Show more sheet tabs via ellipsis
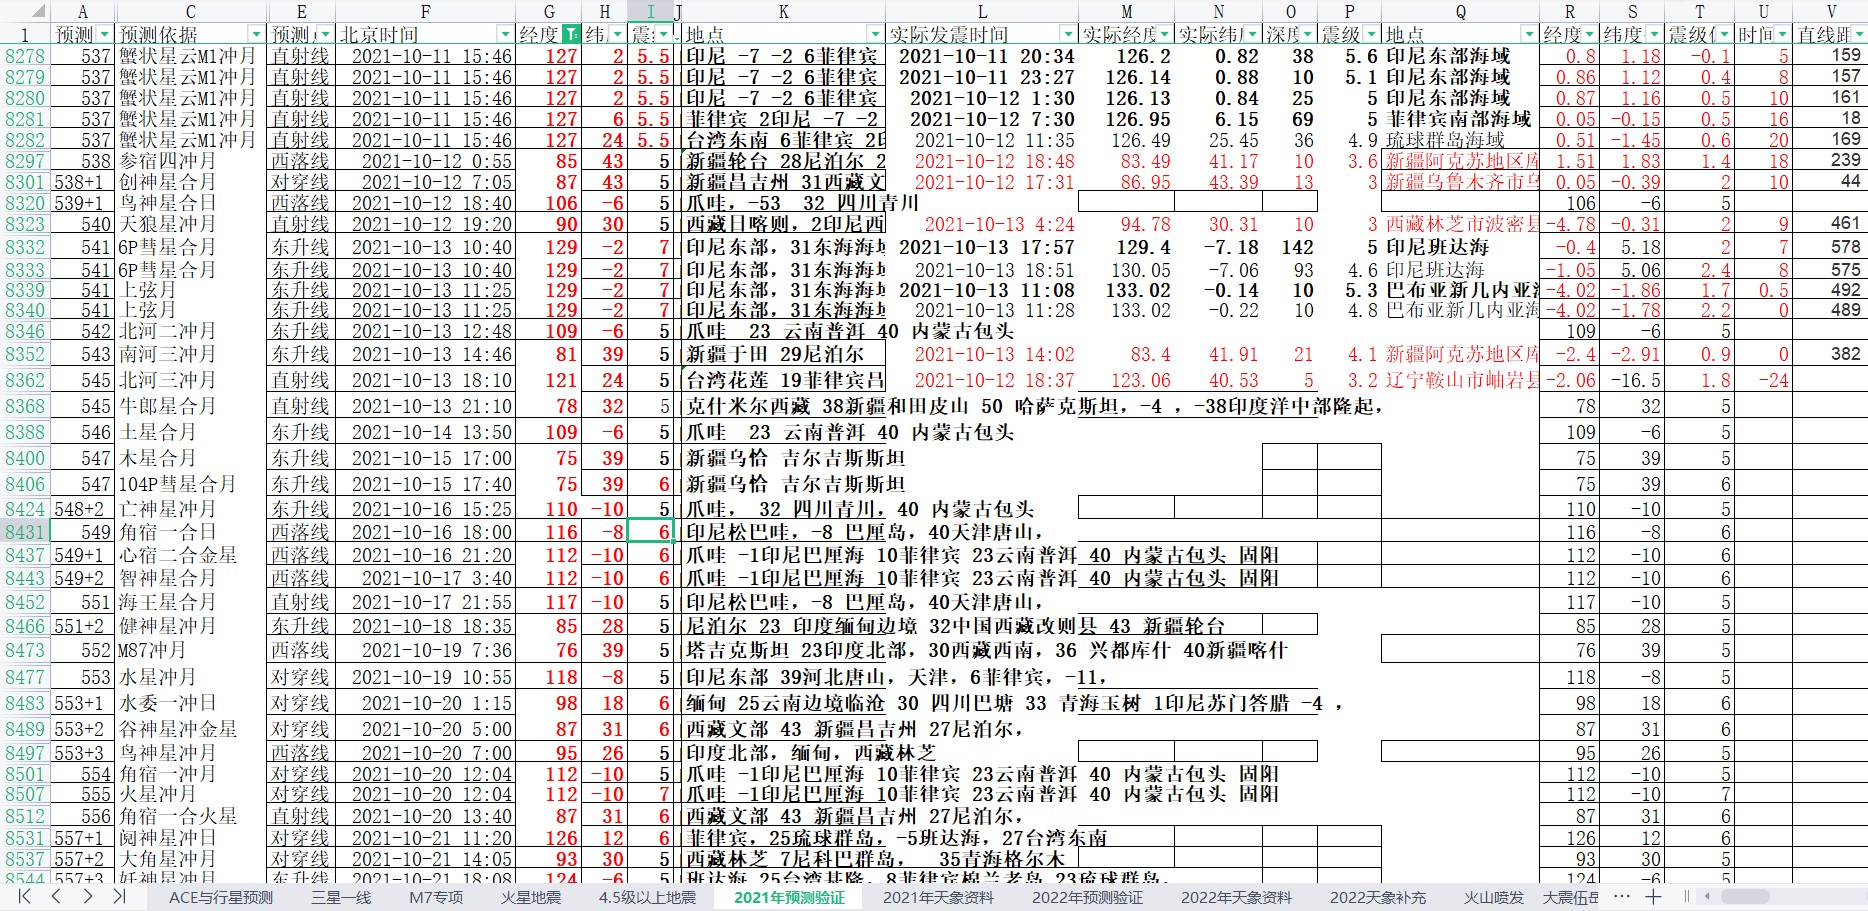This screenshot has width=1868, height=911. pos(1622,896)
